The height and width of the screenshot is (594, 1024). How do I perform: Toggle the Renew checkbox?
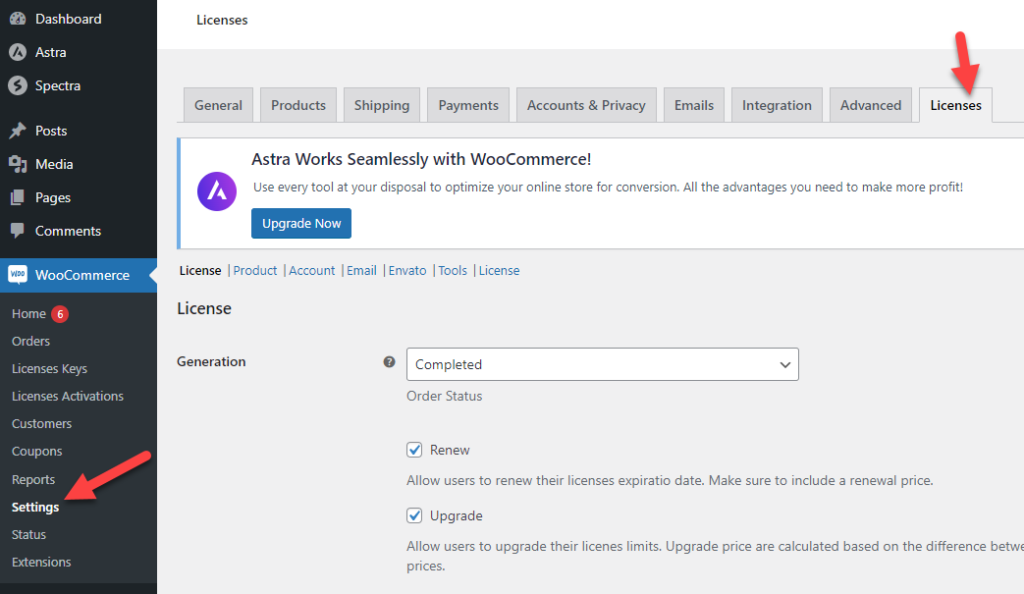414,450
